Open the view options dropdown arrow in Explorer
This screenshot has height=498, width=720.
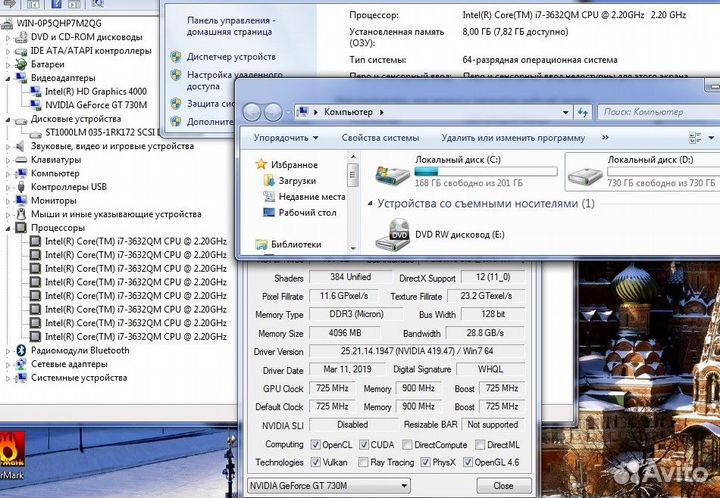(711, 138)
